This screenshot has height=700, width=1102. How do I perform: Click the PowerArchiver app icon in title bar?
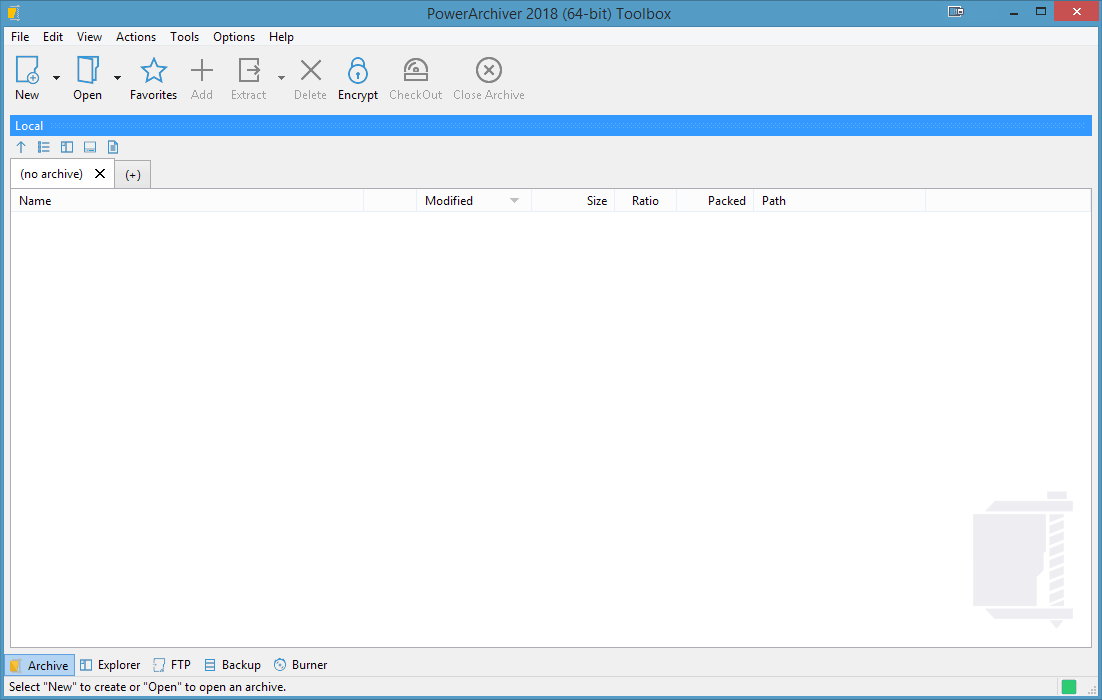click(13, 13)
